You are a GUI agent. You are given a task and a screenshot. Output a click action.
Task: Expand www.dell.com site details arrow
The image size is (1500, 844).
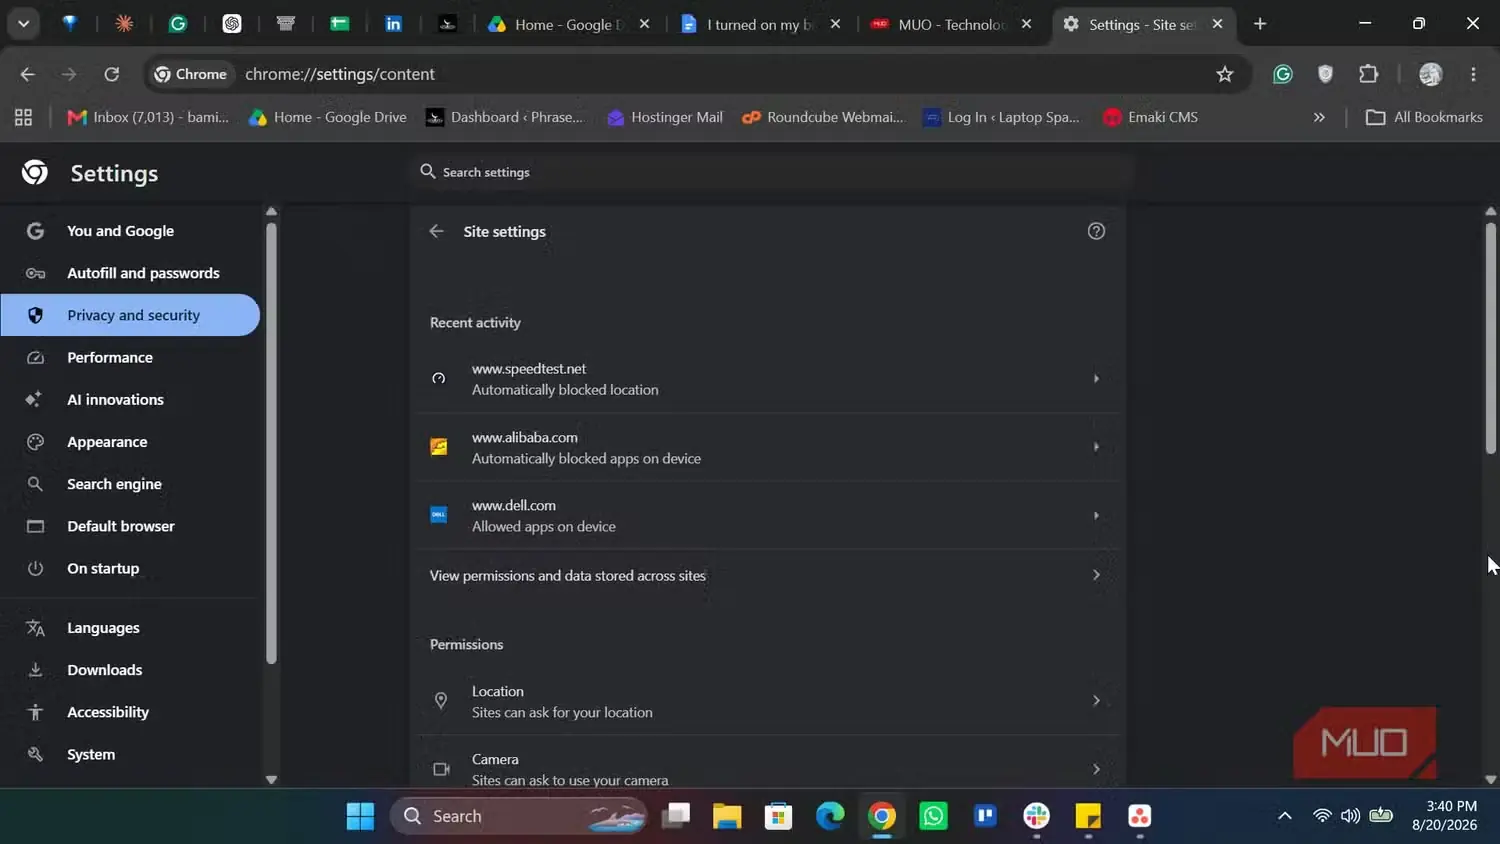pos(1096,516)
